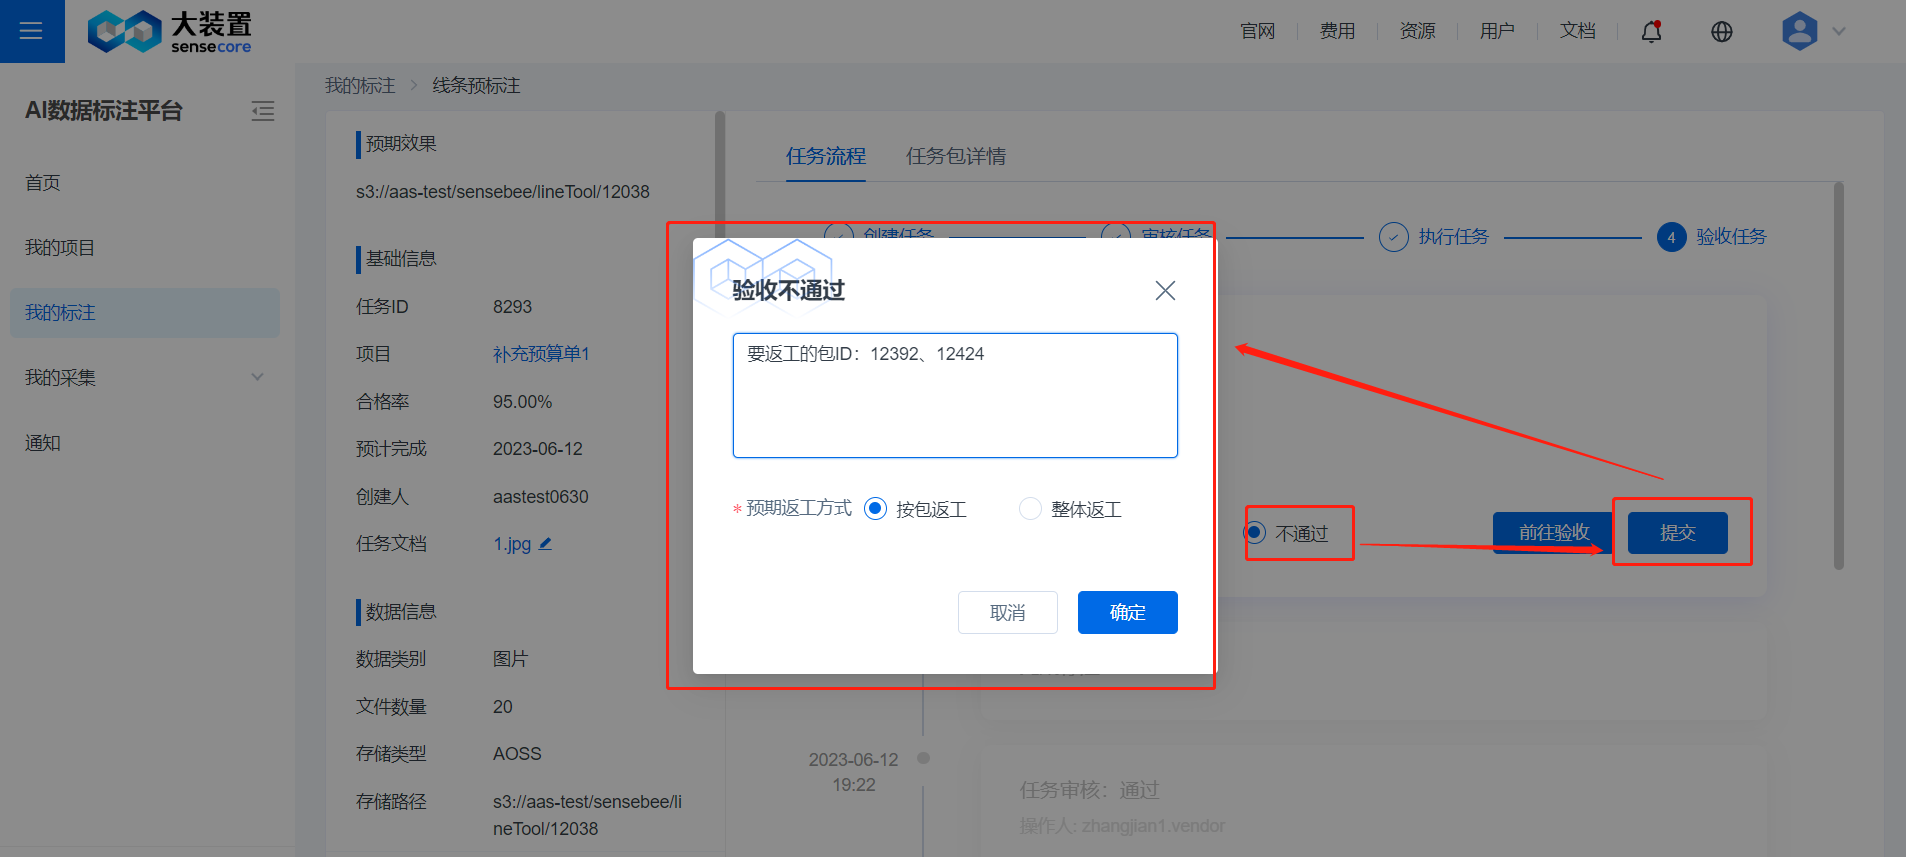This screenshot has height=857, width=1906.
Task: Click the creator name aastest0630
Action: [541, 497]
